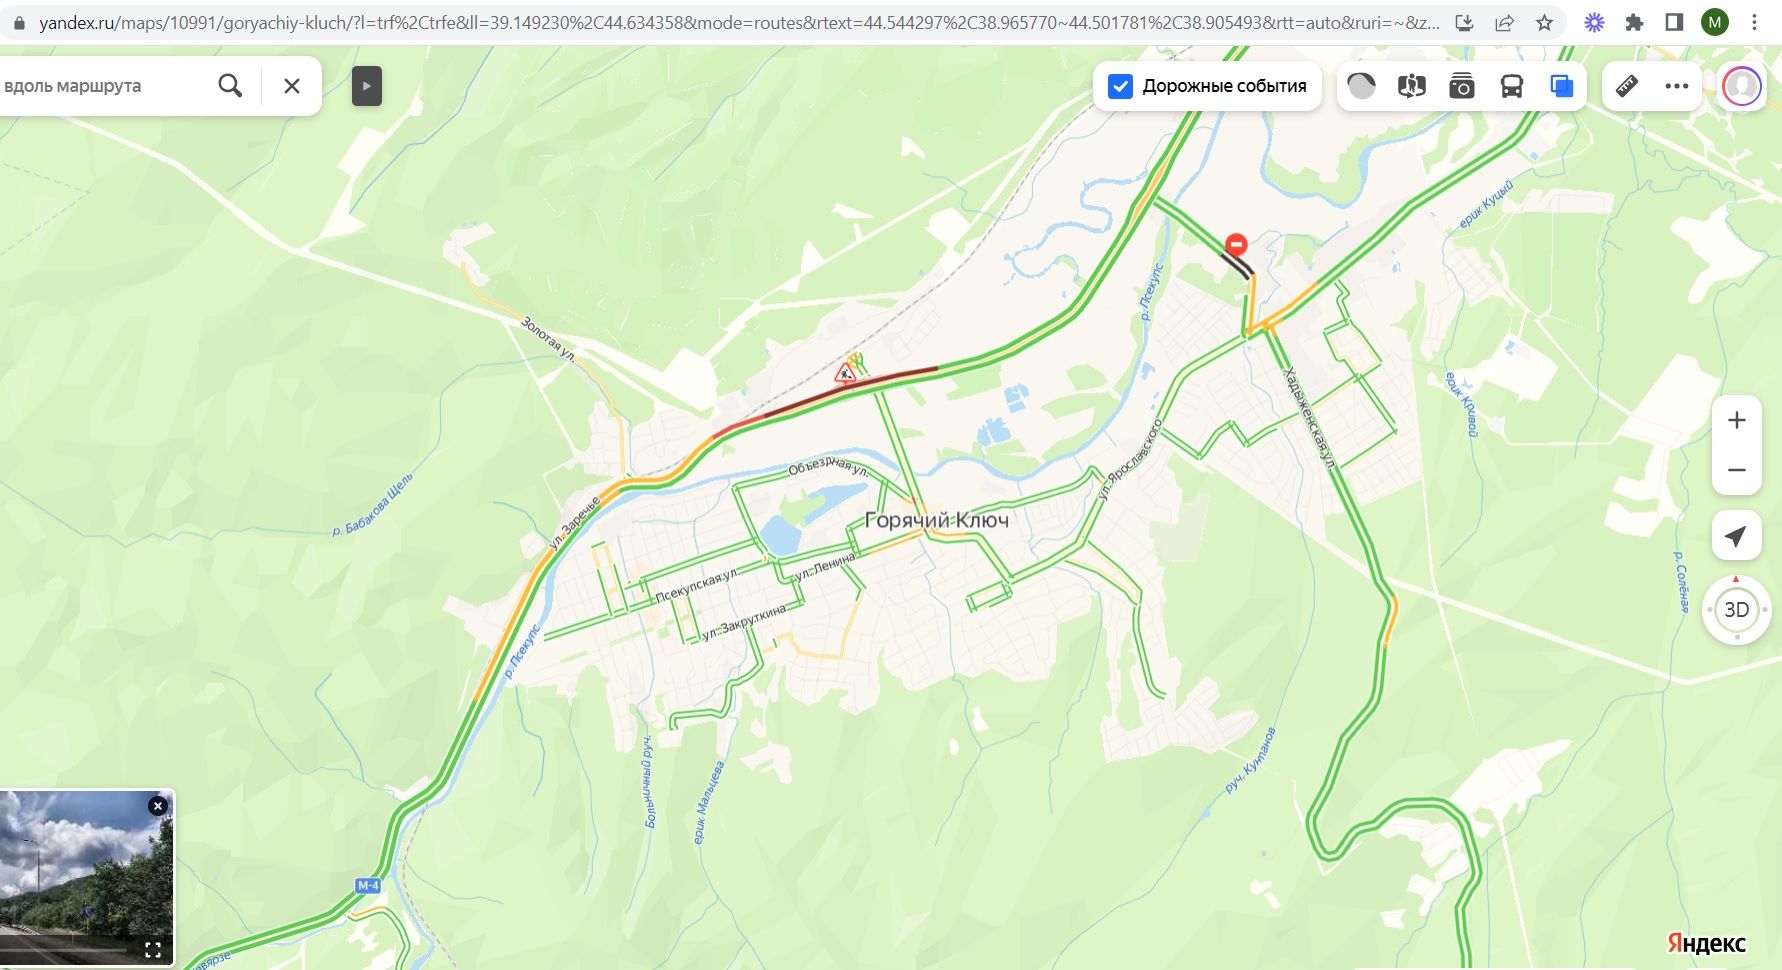This screenshot has height=970, width=1782.
Task: Close the panorama preview thumbnail
Action: 157,806
